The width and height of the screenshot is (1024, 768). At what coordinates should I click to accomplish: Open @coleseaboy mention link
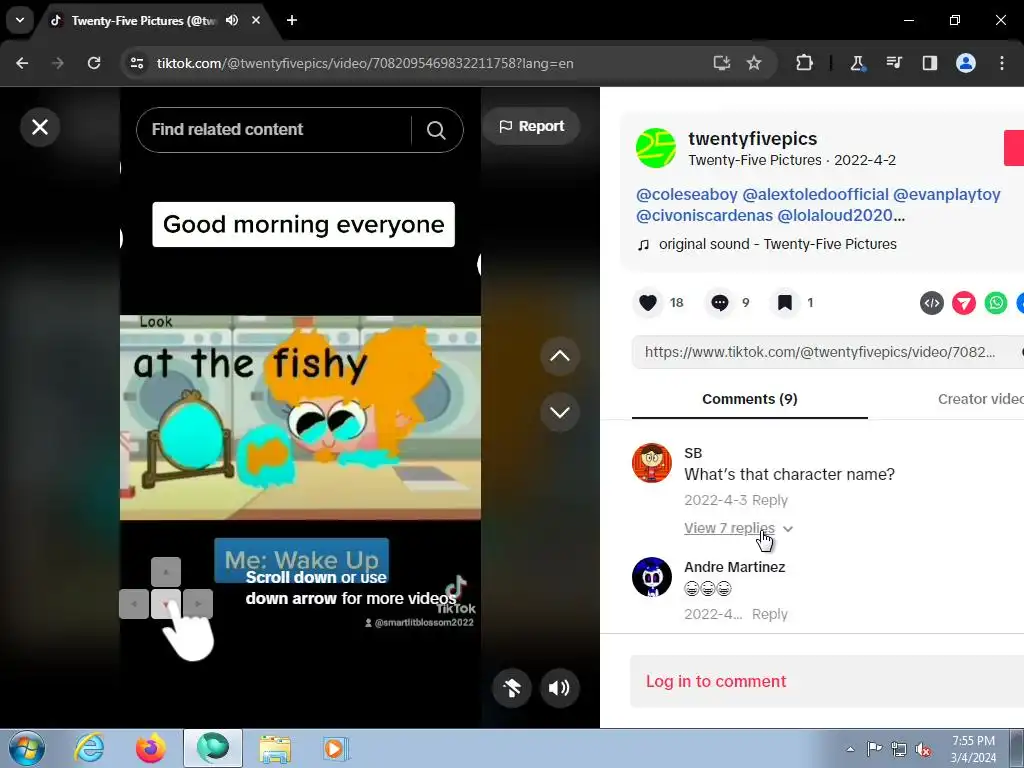[x=686, y=195]
